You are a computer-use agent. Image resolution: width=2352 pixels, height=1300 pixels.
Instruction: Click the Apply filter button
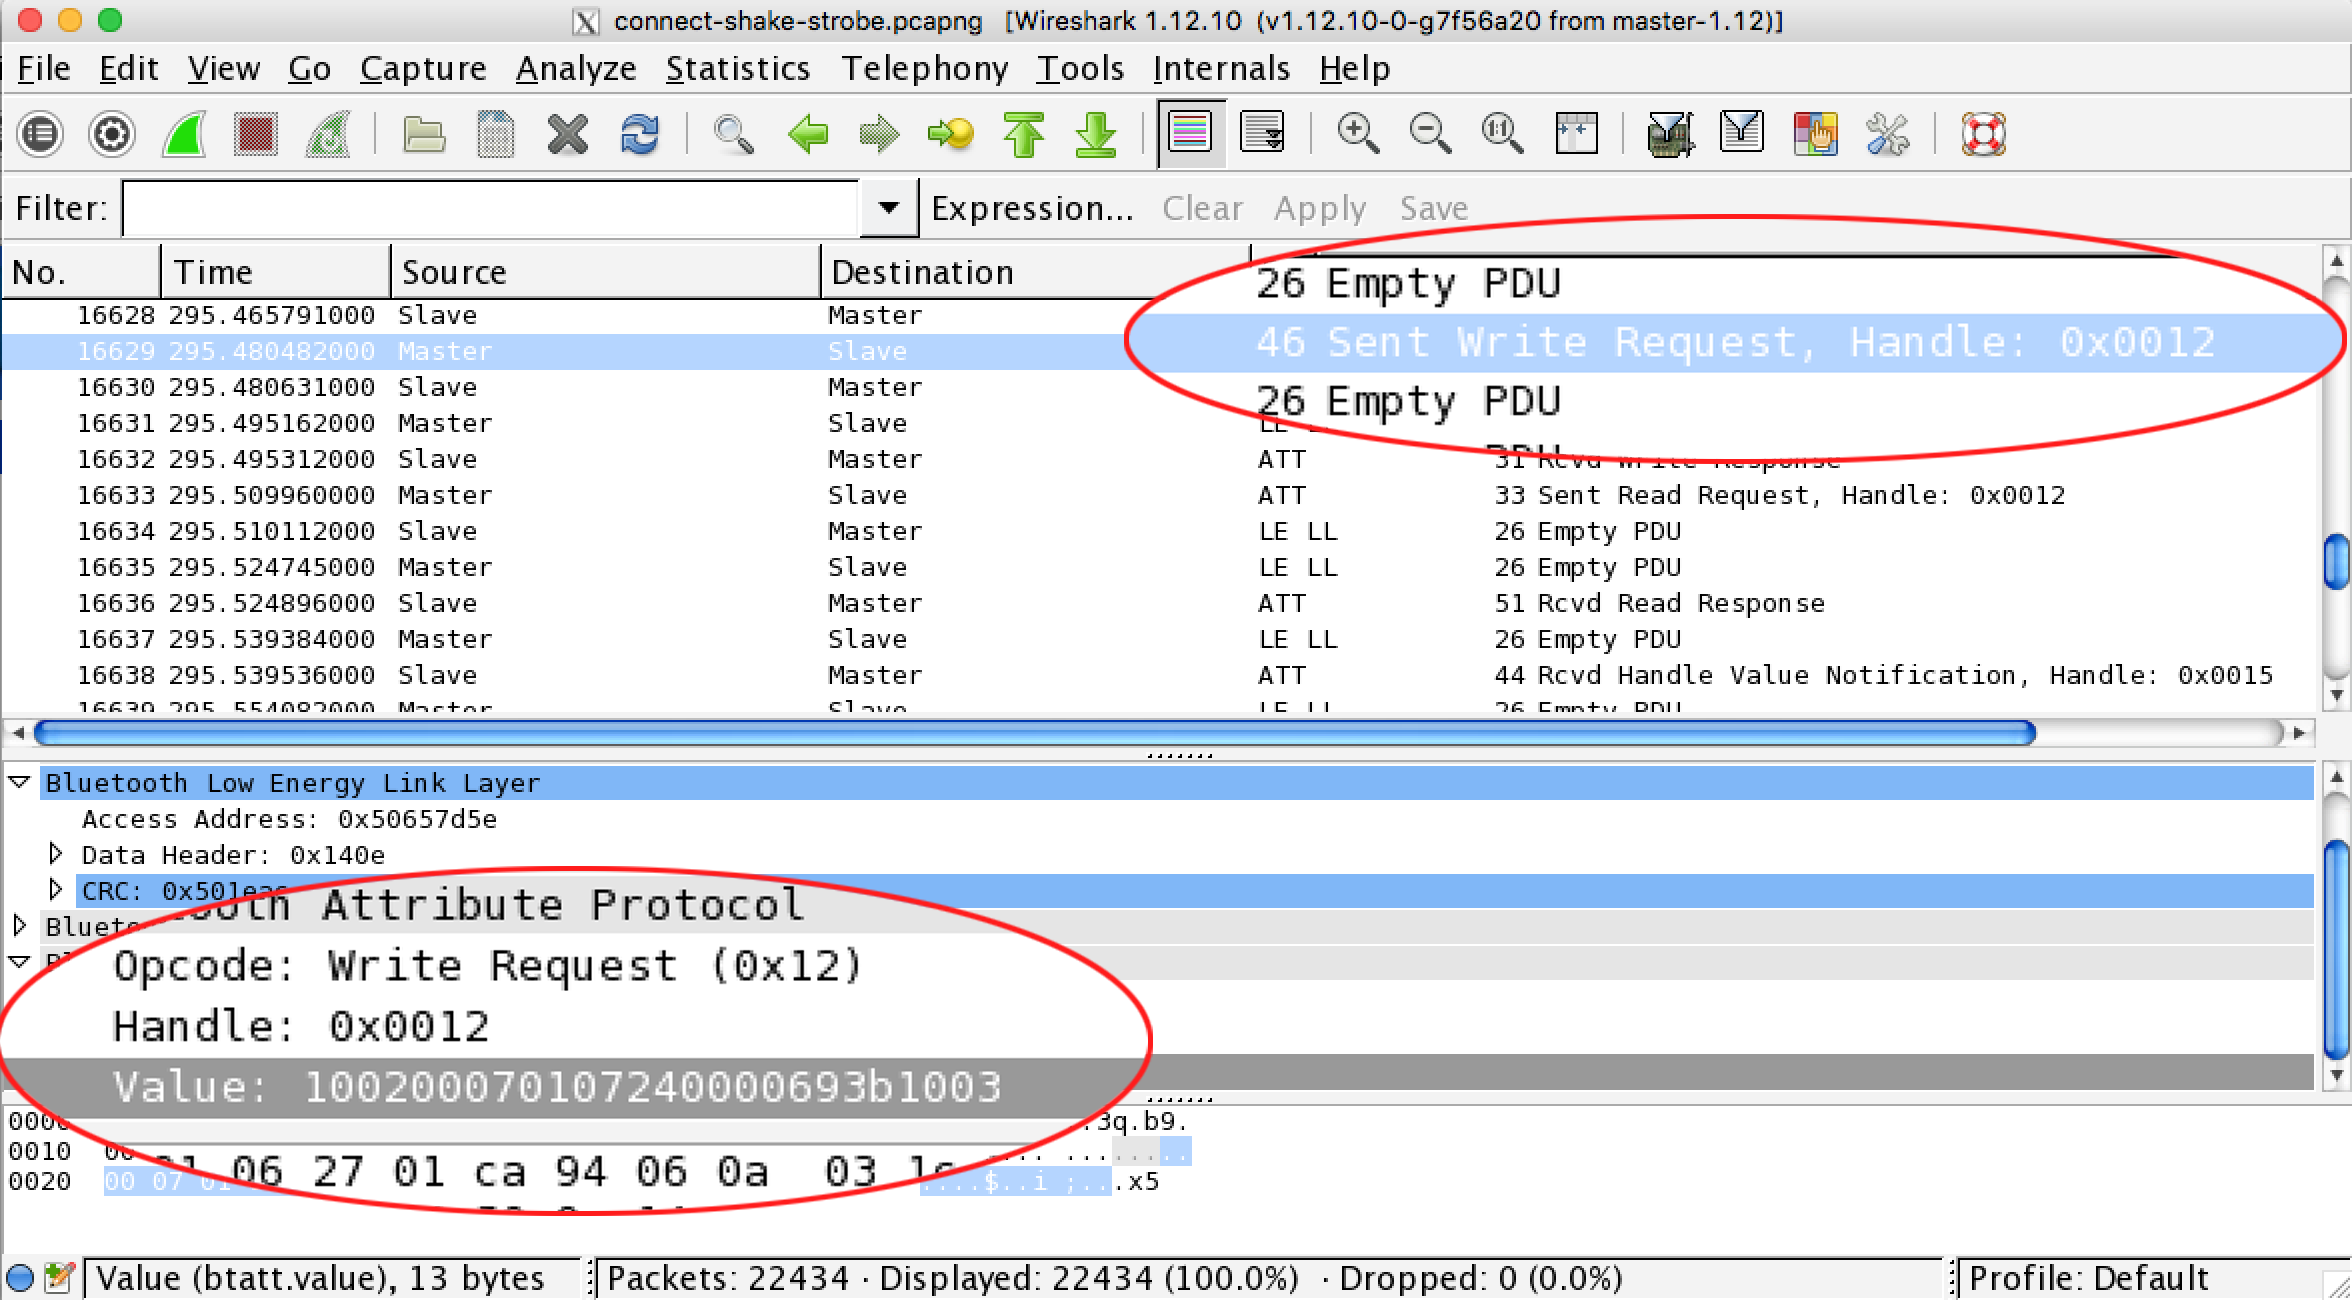pyautogui.click(x=1320, y=208)
